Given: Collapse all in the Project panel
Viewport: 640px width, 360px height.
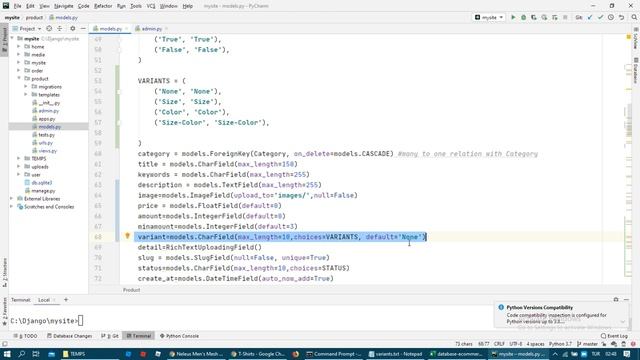Looking at the screenshot, I should pos(60,29).
